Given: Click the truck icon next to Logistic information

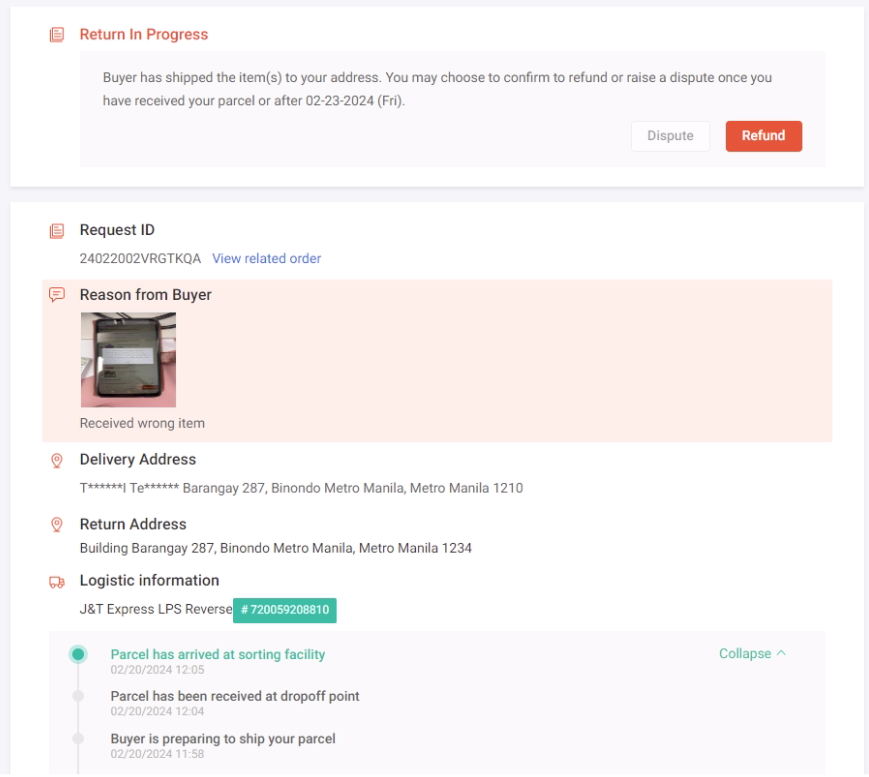Looking at the screenshot, I should [57, 580].
